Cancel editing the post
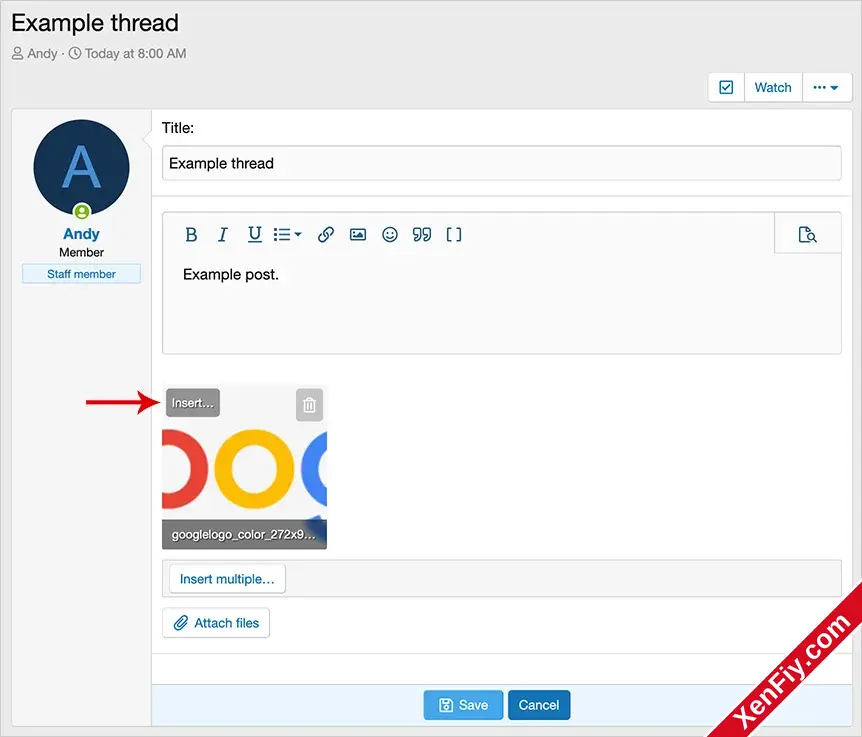The height and width of the screenshot is (737, 862). 539,705
